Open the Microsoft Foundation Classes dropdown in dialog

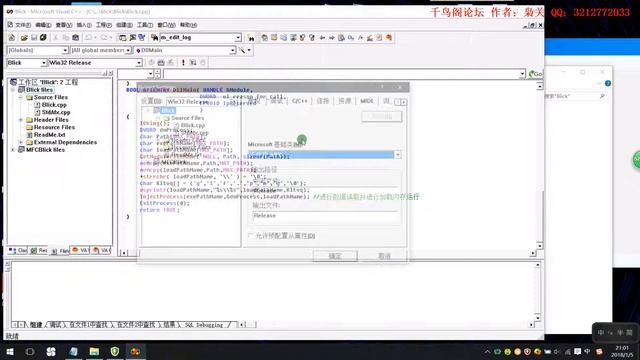(398, 155)
